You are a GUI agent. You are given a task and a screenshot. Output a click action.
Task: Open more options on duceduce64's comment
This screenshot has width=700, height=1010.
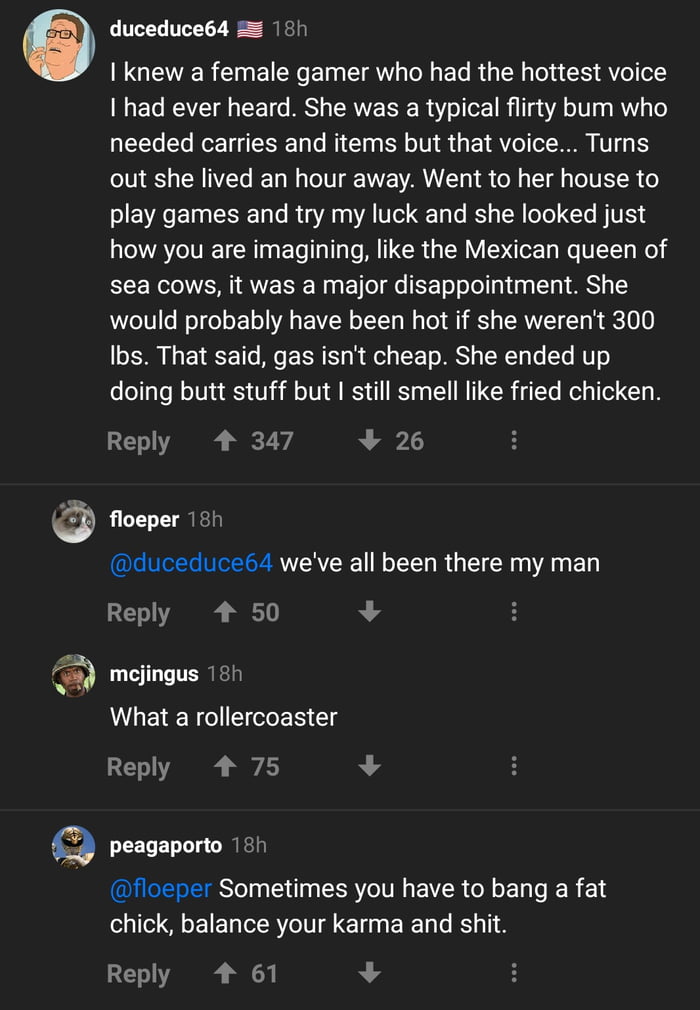pyautogui.click(x=514, y=441)
